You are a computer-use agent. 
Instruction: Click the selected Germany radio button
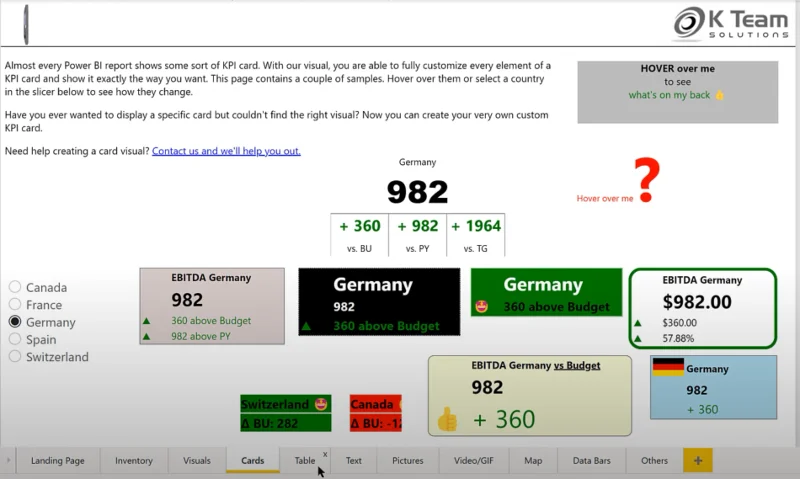point(15,321)
